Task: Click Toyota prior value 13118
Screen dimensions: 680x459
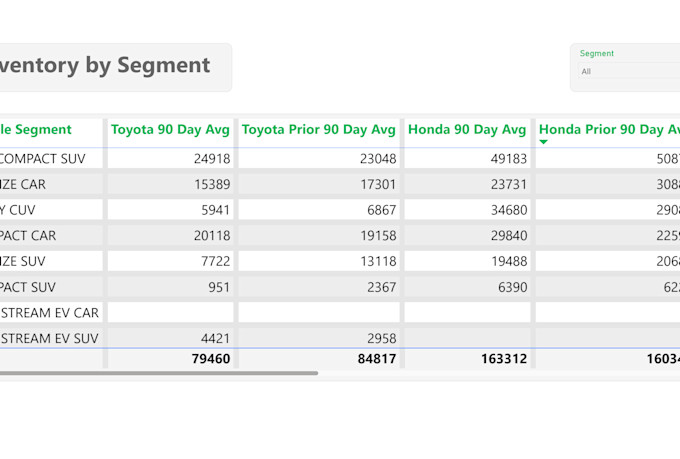Action: click(378, 261)
